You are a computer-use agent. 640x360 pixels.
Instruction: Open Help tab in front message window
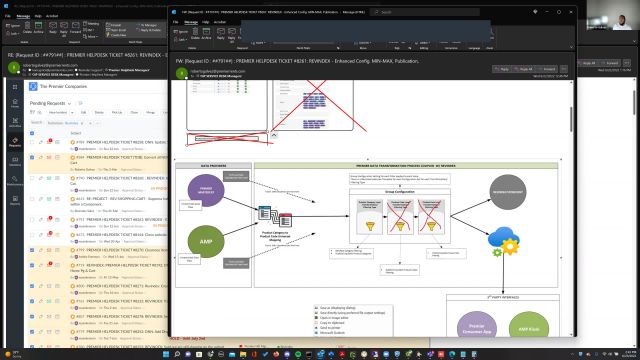(205, 22)
